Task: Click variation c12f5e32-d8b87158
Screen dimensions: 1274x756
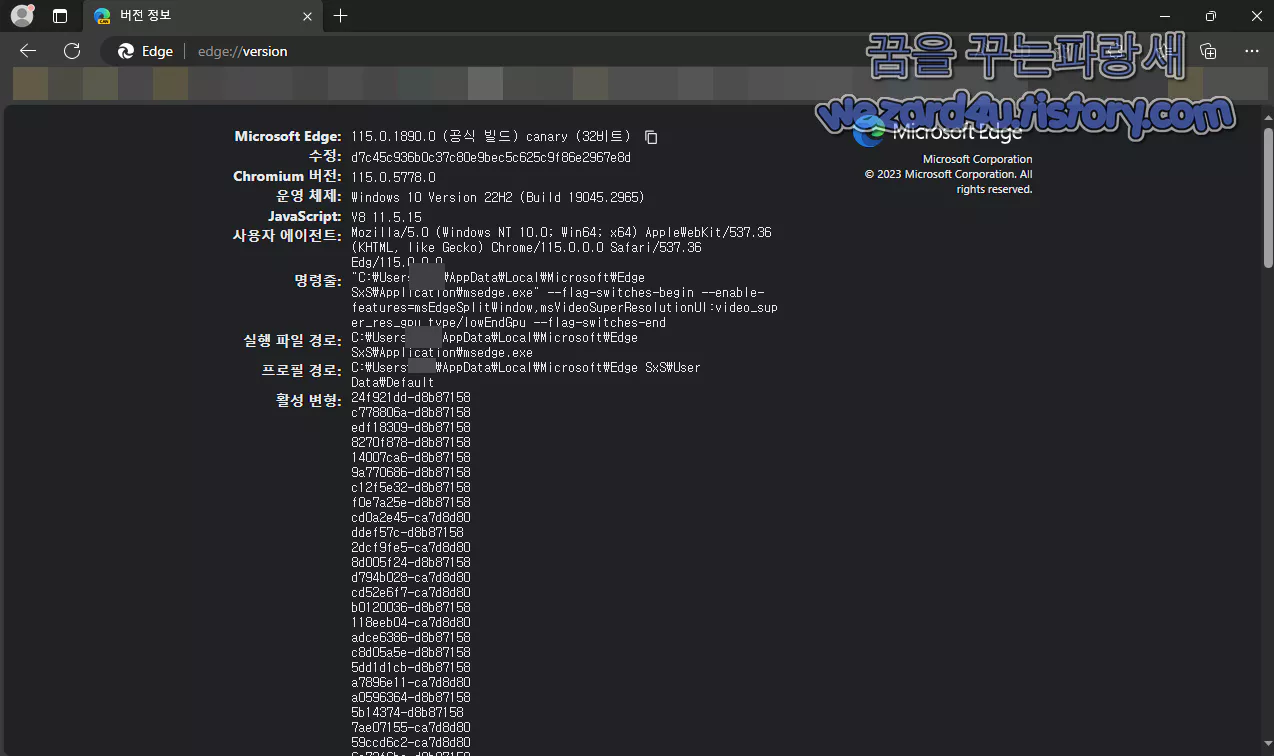Action: pyautogui.click(x=411, y=487)
